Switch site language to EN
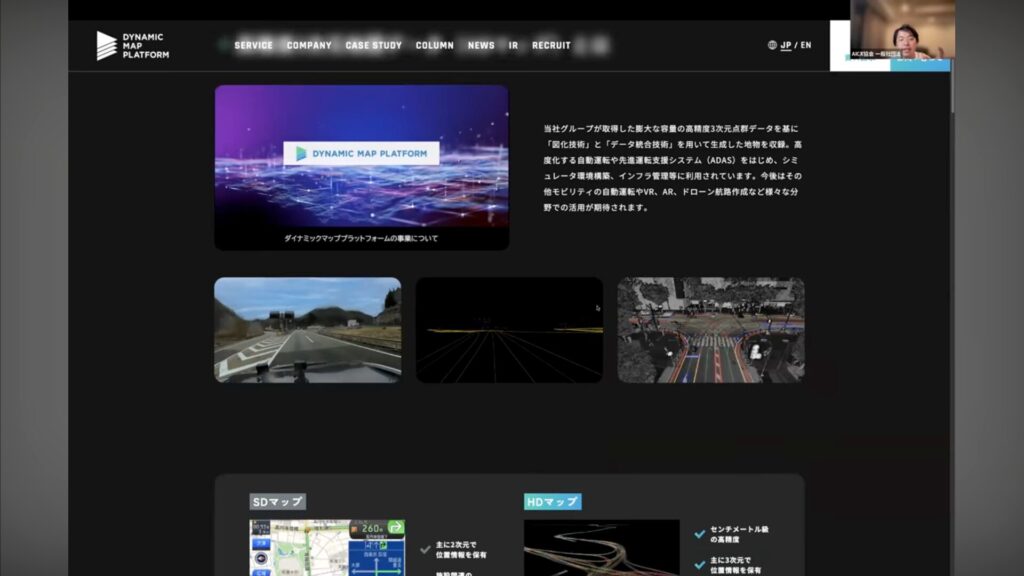 click(806, 45)
